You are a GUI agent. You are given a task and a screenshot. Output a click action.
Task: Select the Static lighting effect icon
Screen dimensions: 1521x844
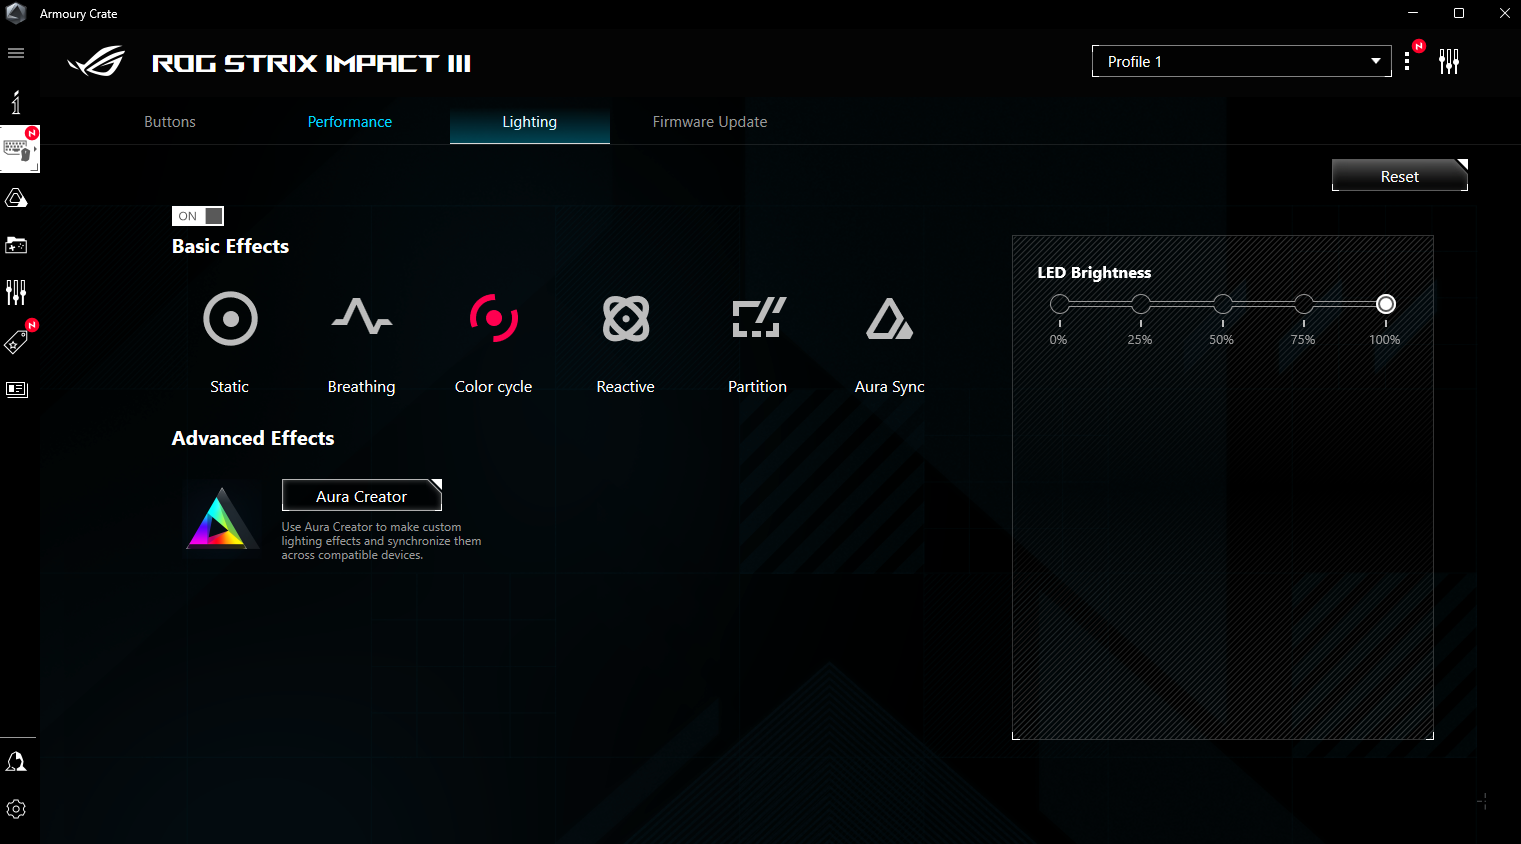pyautogui.click(x=230, y=319)
